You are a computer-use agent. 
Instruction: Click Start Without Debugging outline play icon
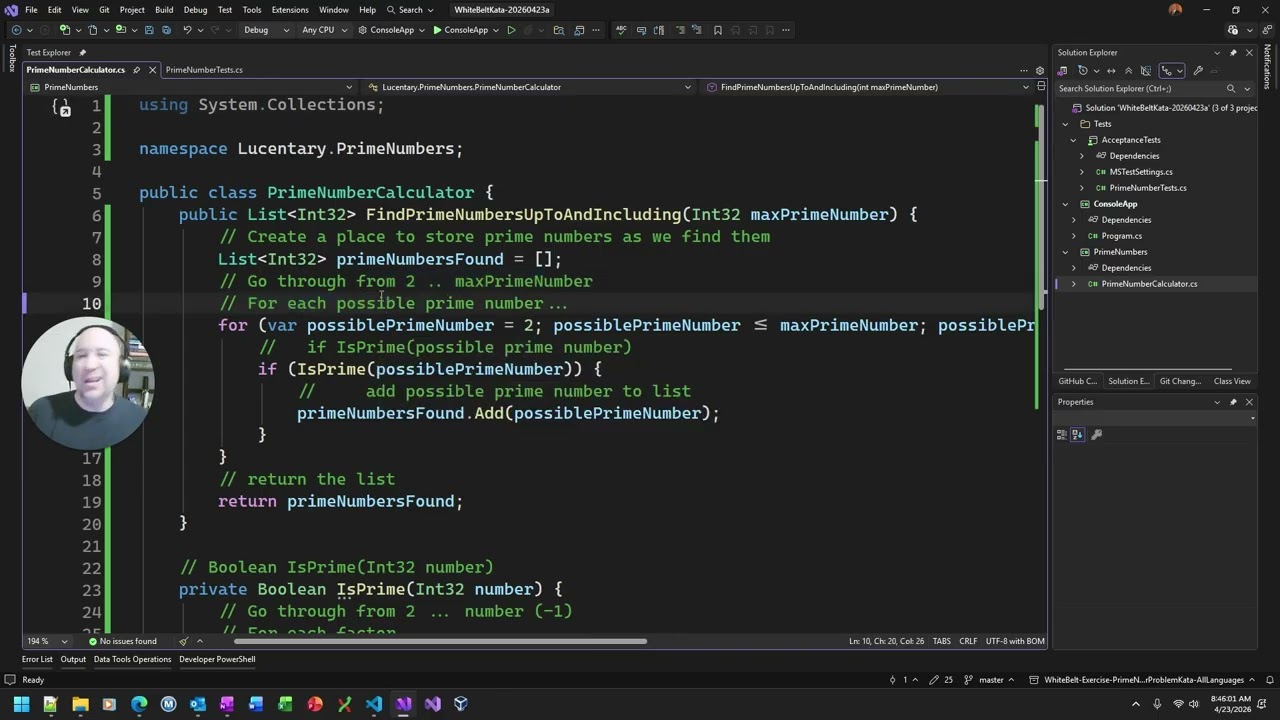click(511, 30)
